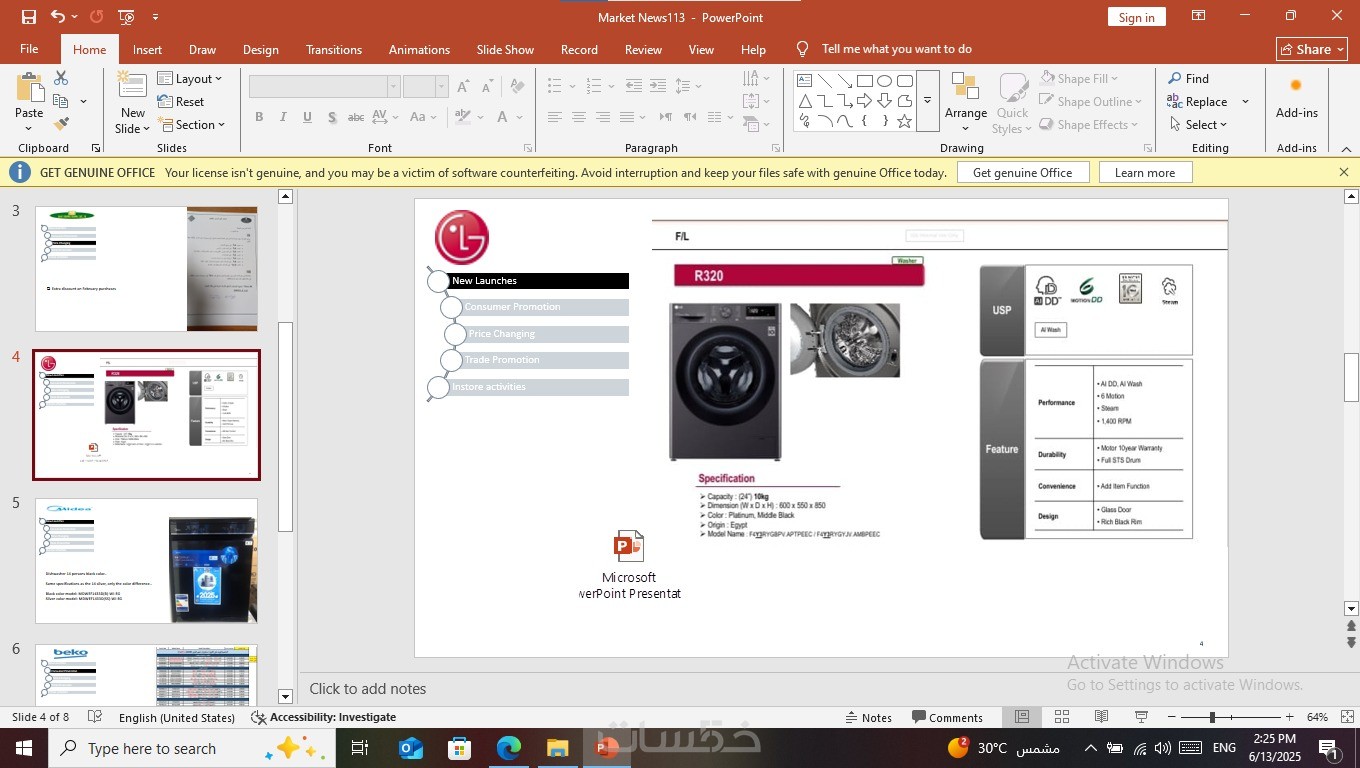Justify the paragraph text

[x=626, y=117]
